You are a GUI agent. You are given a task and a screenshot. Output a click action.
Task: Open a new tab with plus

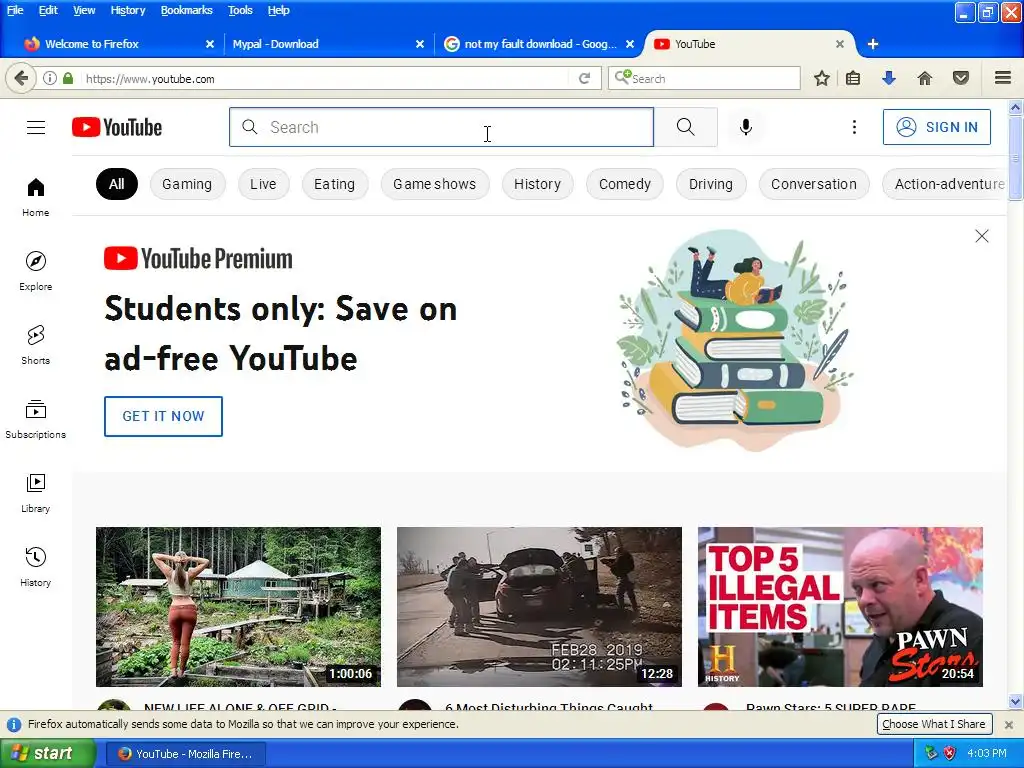point(872,44)
